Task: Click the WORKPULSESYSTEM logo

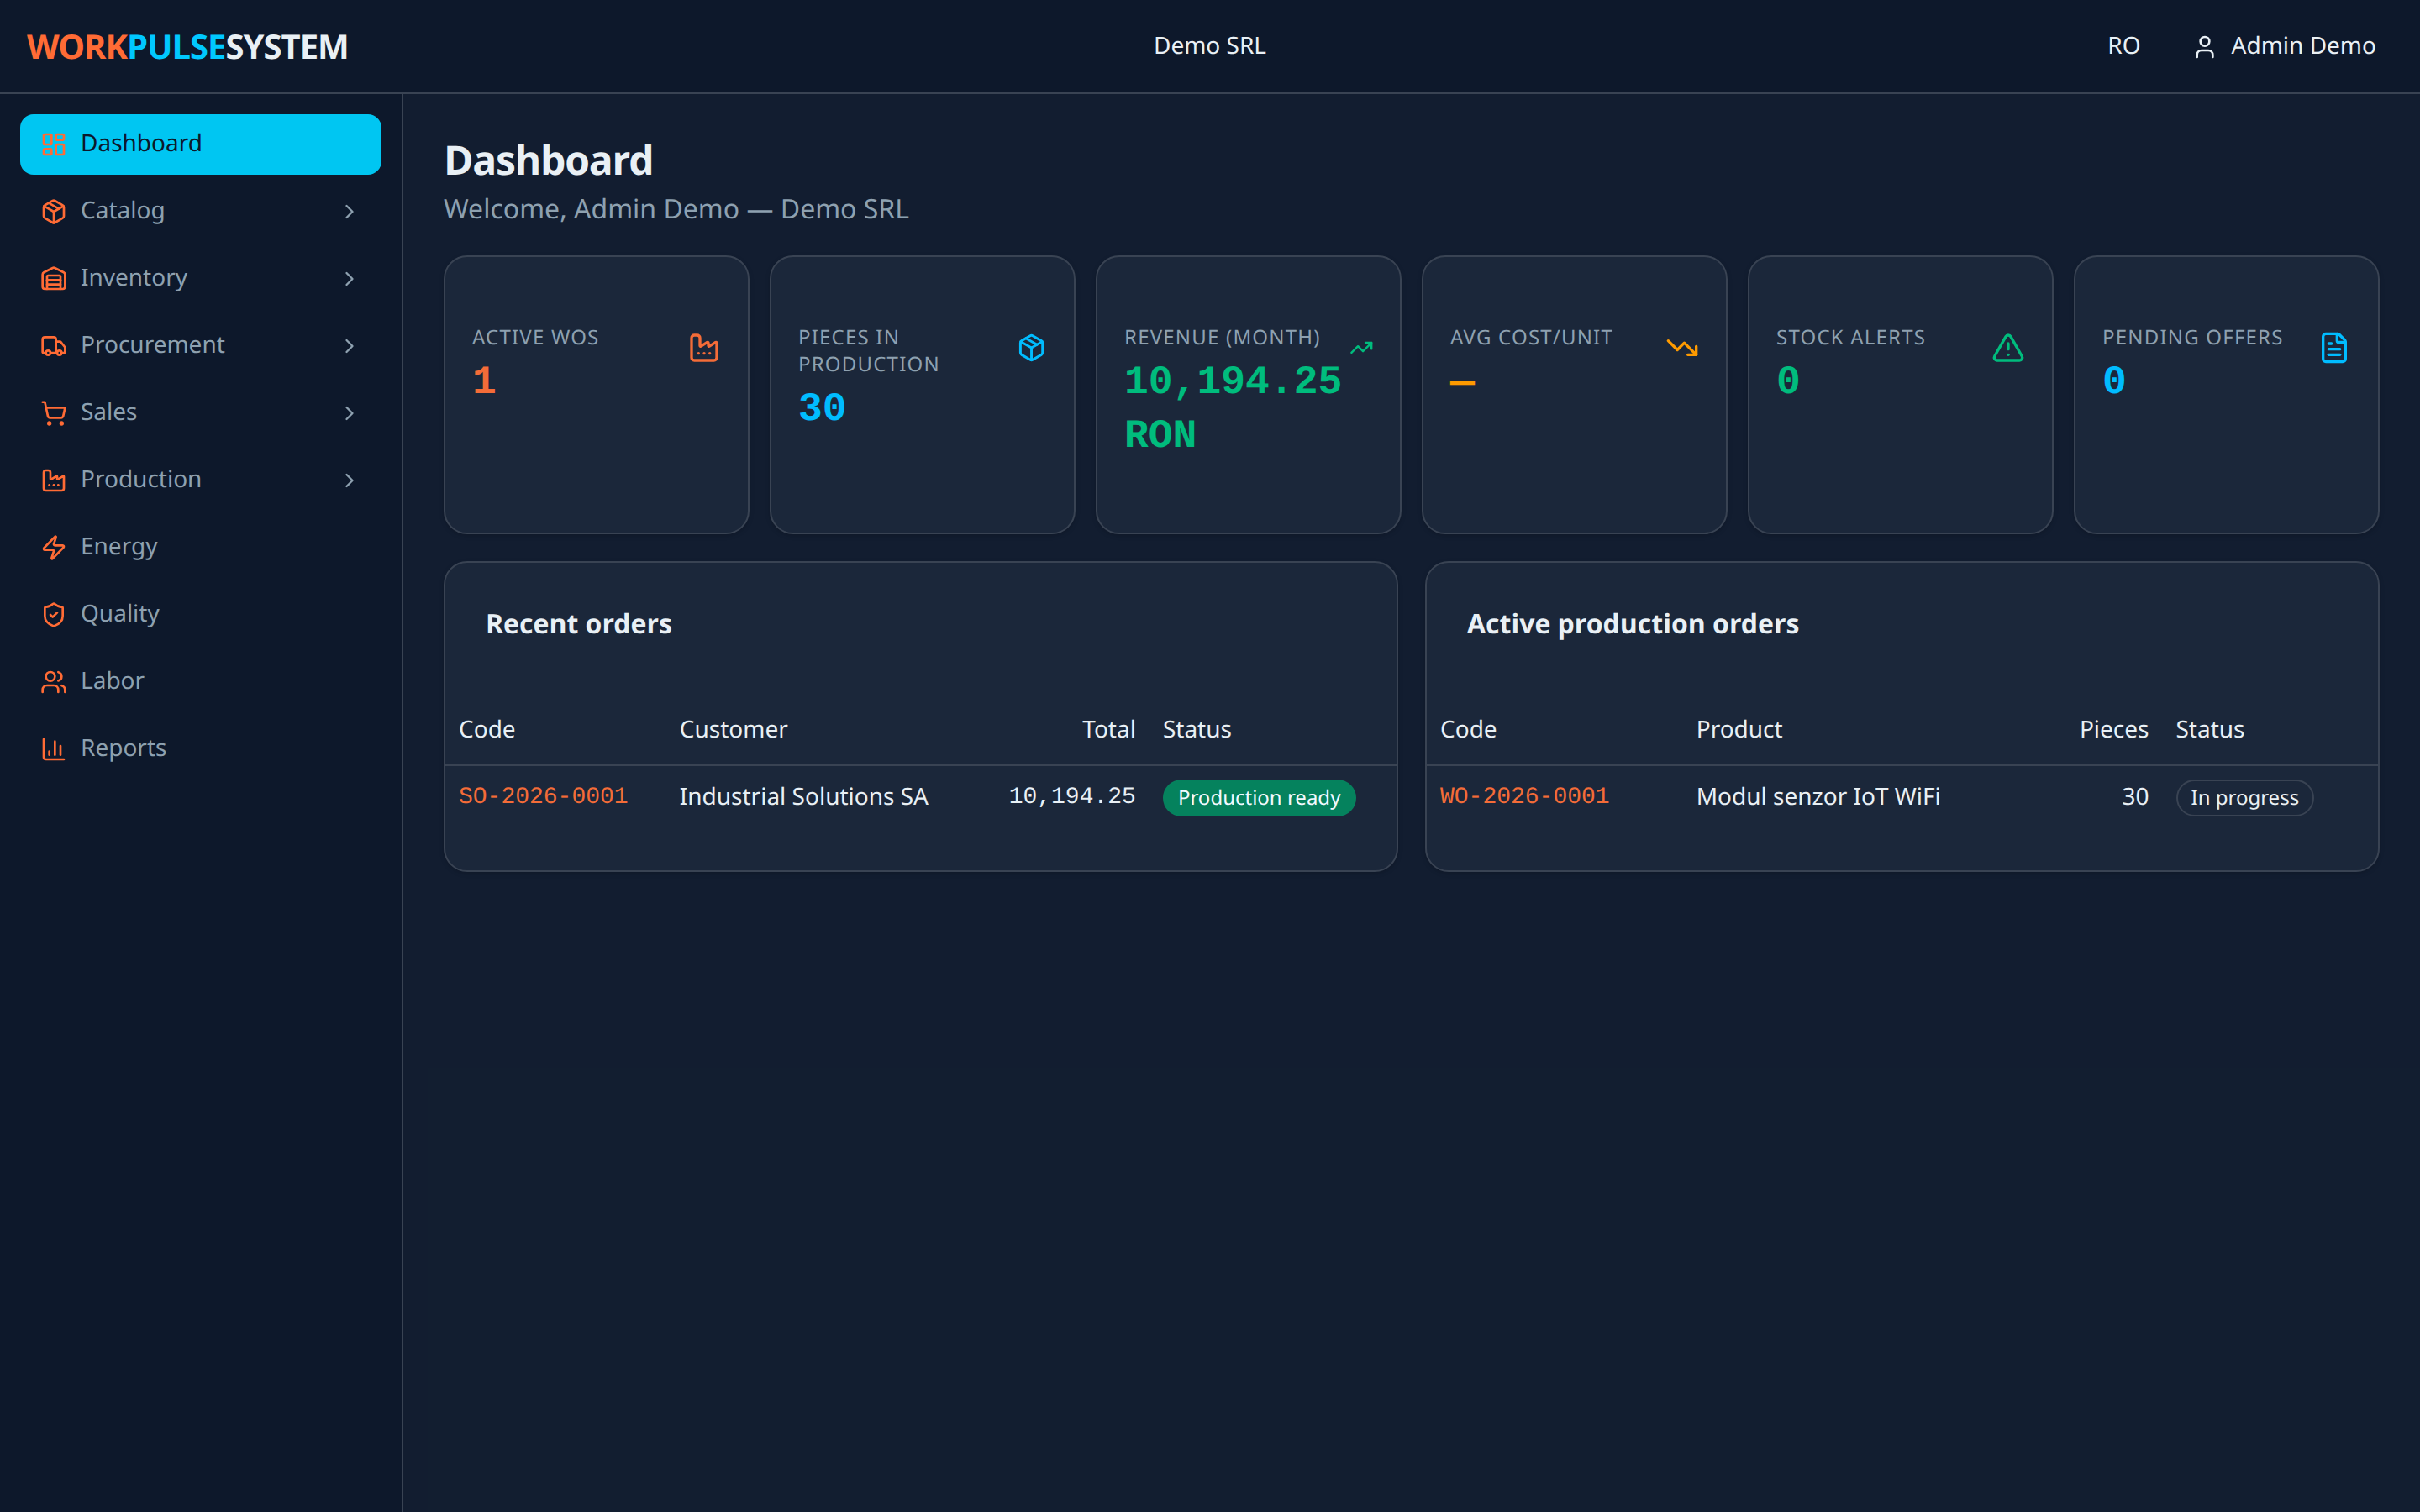Action: 188,47
